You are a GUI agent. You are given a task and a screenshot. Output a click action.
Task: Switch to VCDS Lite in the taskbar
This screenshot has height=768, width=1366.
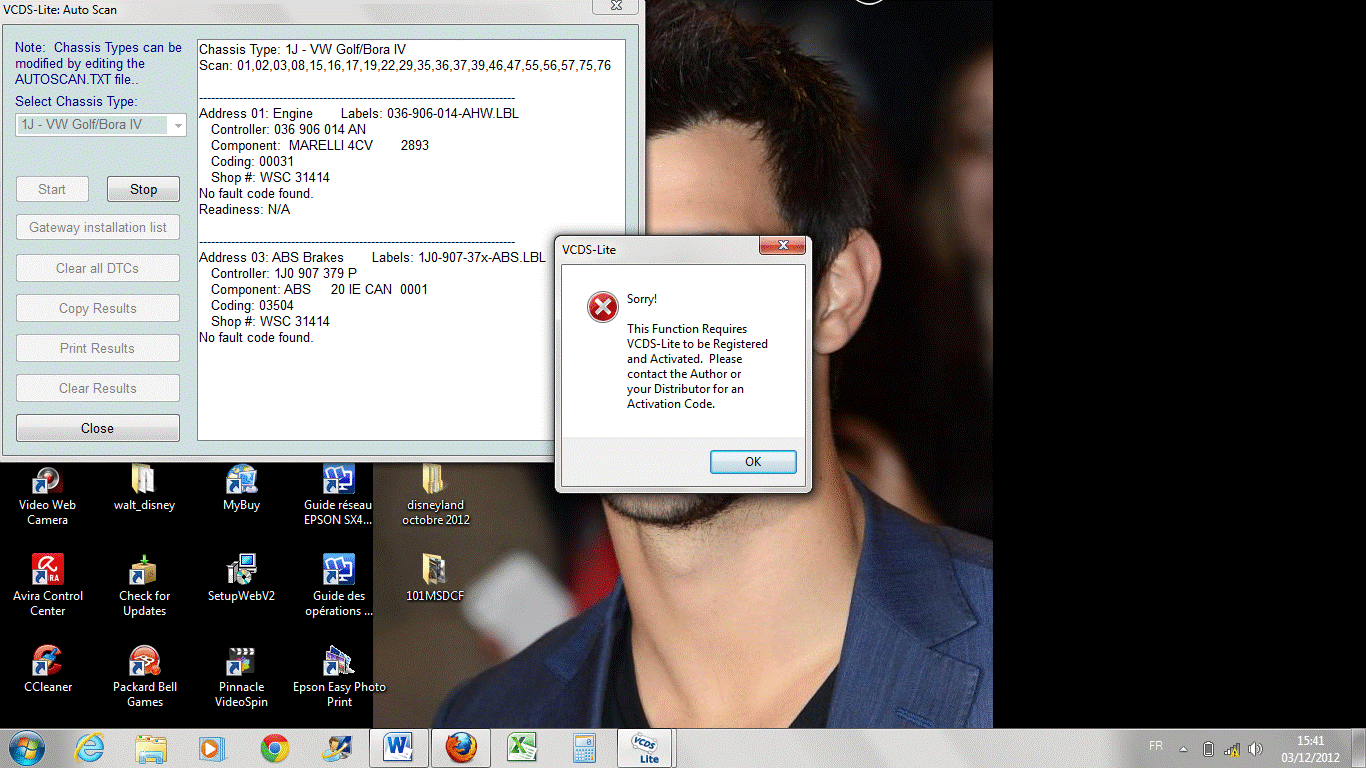[x=647, y=748]
